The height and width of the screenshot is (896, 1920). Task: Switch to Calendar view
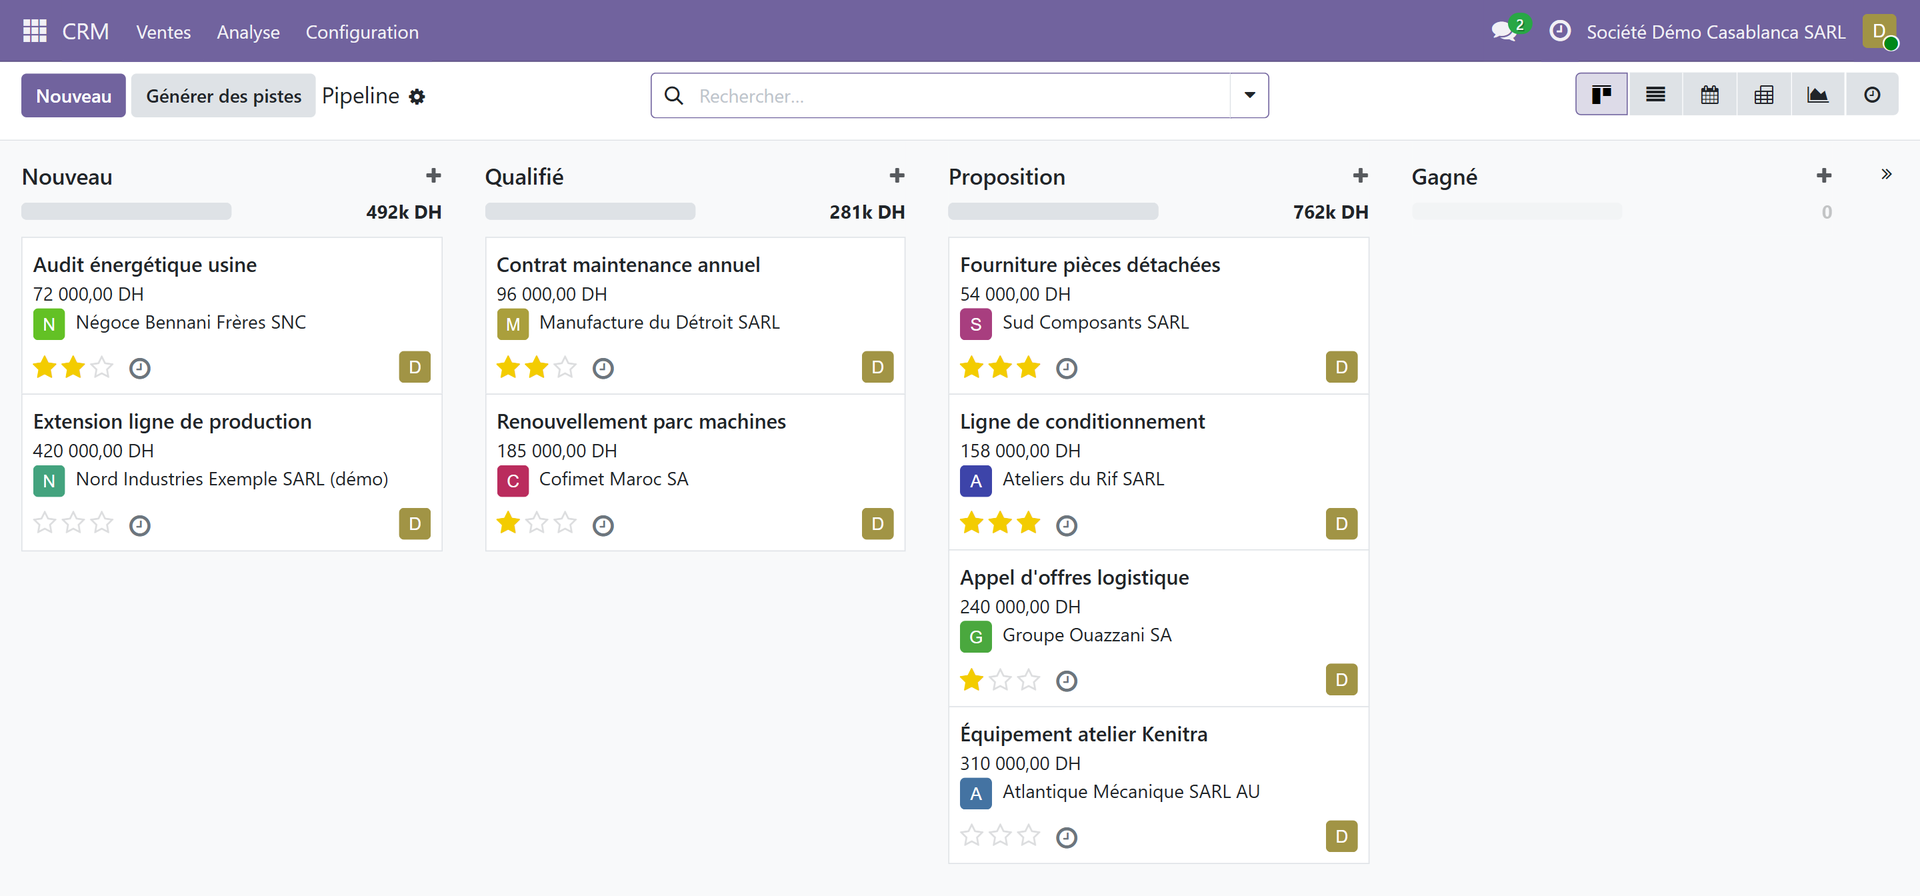tap(1710, 95)
